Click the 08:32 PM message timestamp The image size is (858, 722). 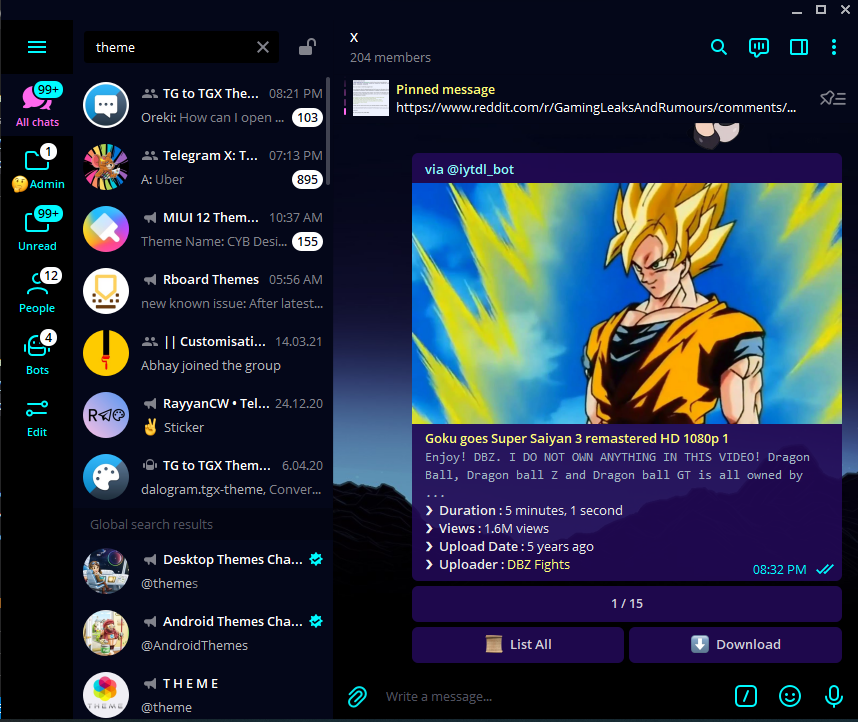tap(779, 570)
